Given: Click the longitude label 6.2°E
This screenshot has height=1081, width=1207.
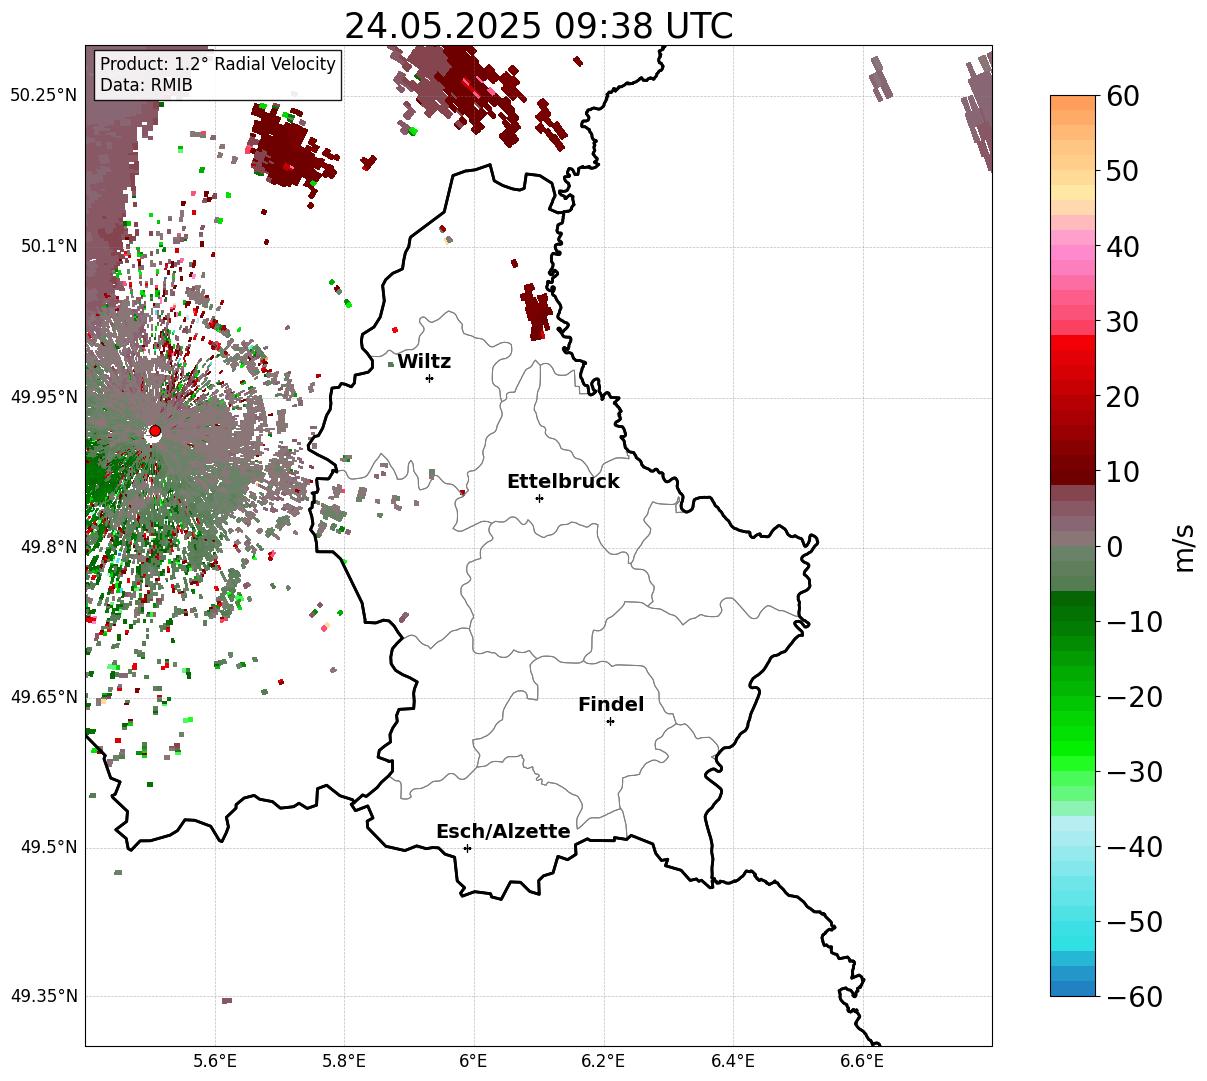Looking at the screenshot, I should click(604, 1061).
